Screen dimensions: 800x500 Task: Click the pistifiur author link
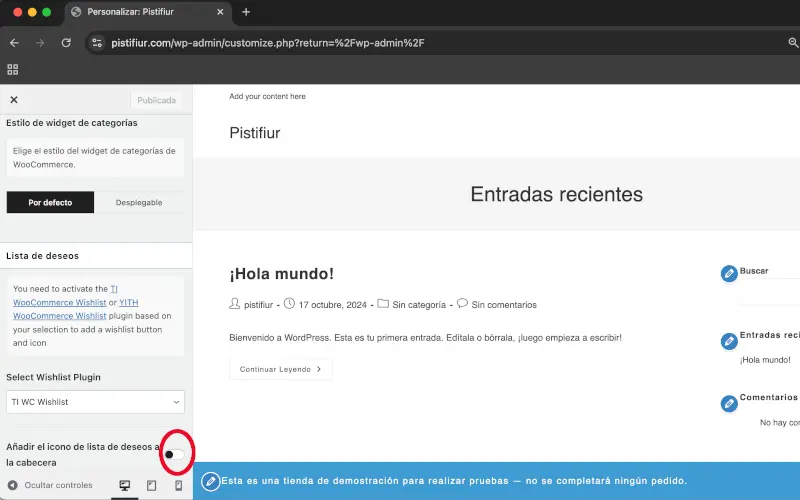(258, 305)
